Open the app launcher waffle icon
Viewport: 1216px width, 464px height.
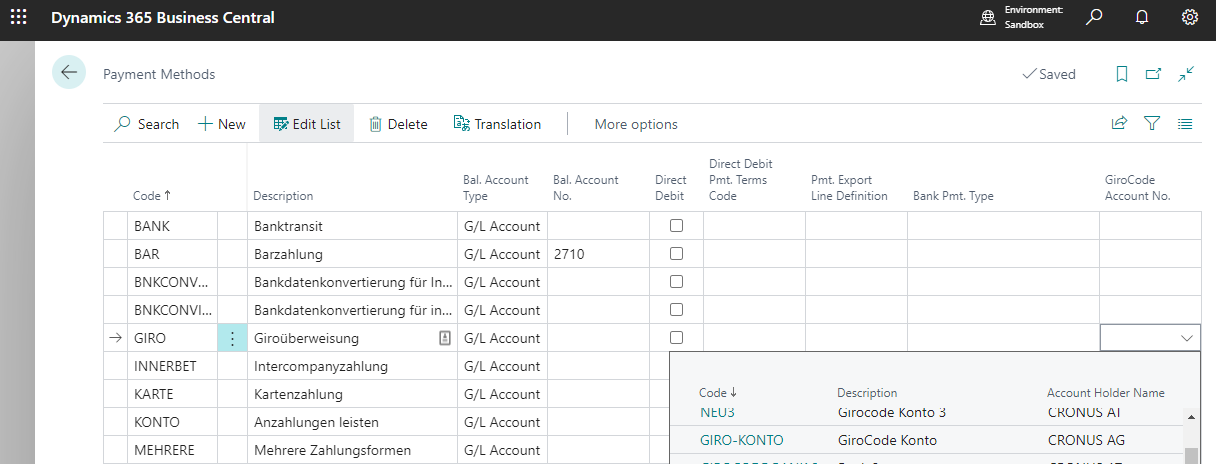coord(19,18)
